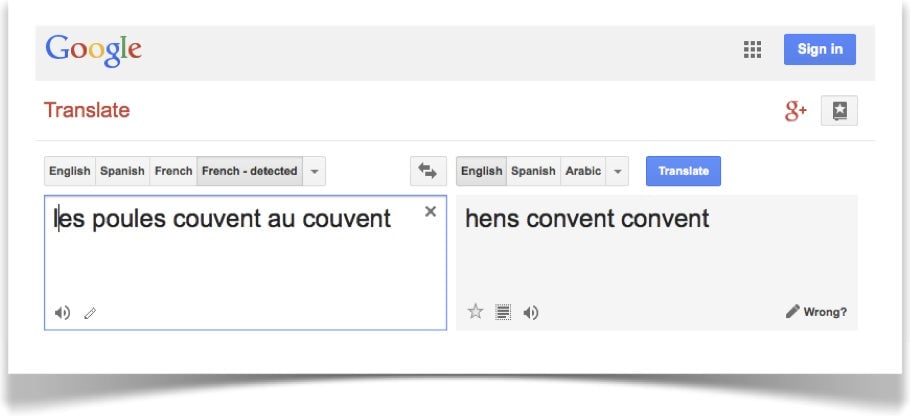Clear the source text with X

(430, 211)
